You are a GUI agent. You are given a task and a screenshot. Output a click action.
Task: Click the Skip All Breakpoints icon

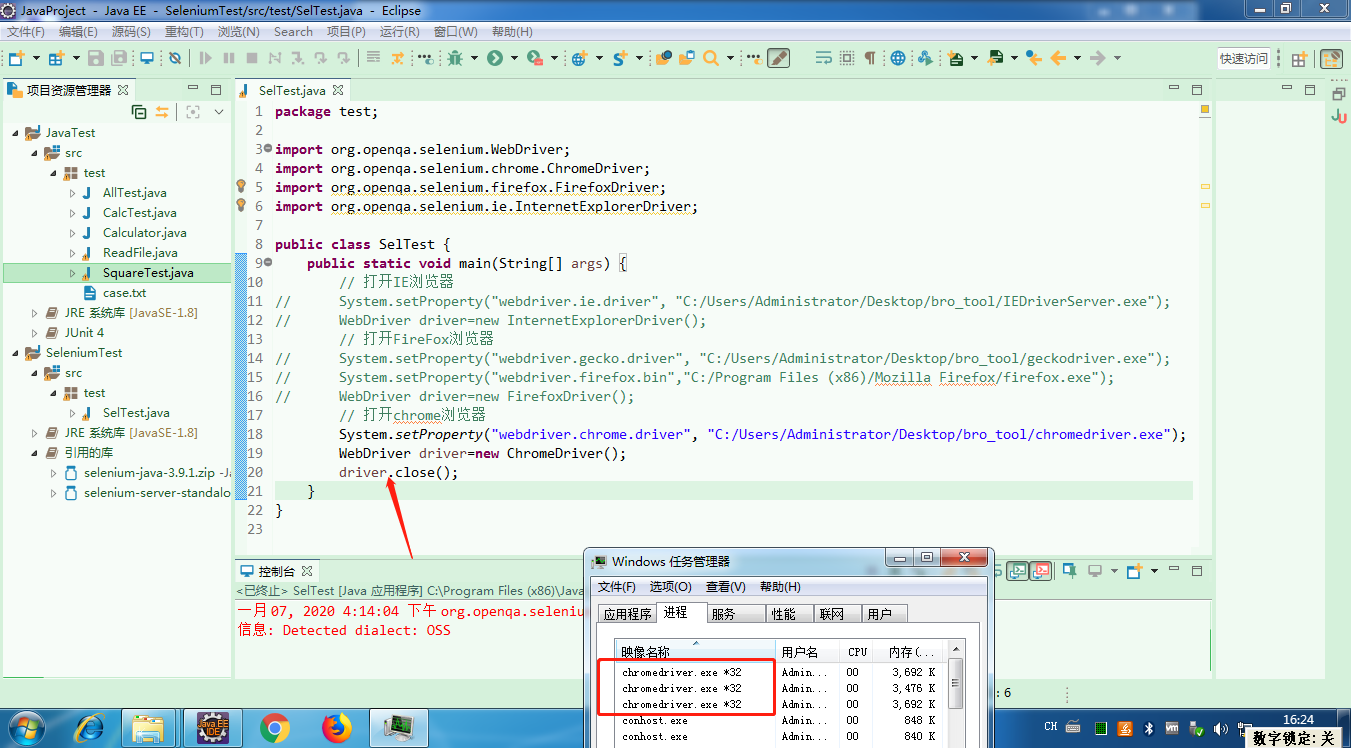[174, 58]
